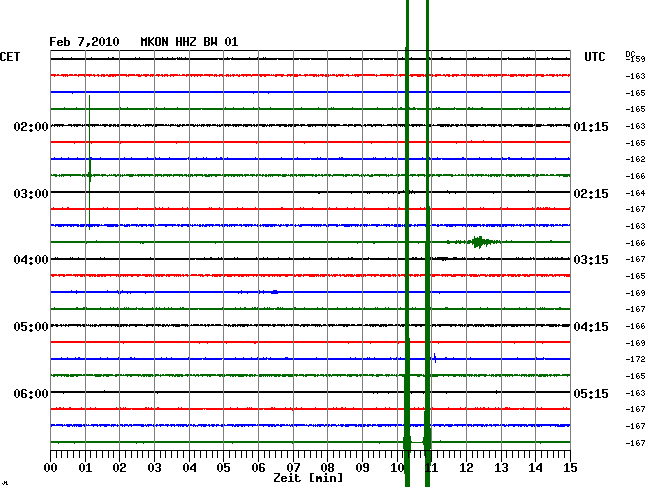Screen dimensions: 650x494
Task: Click the thick green vertical spike at minute 10
Action: pyautogui.click(x=407, y=245)
